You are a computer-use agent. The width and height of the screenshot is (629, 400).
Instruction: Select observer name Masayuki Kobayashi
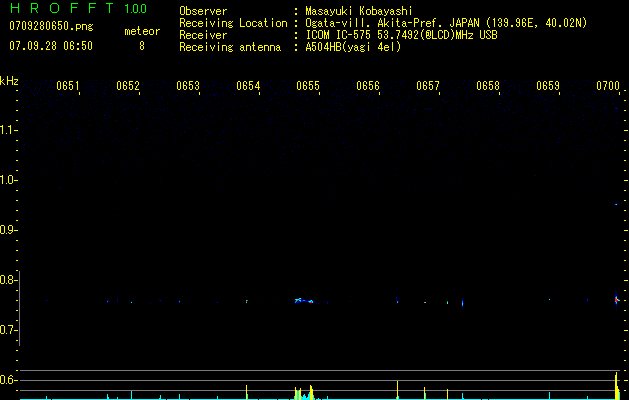pyautogui.click(x=359, y=11)
